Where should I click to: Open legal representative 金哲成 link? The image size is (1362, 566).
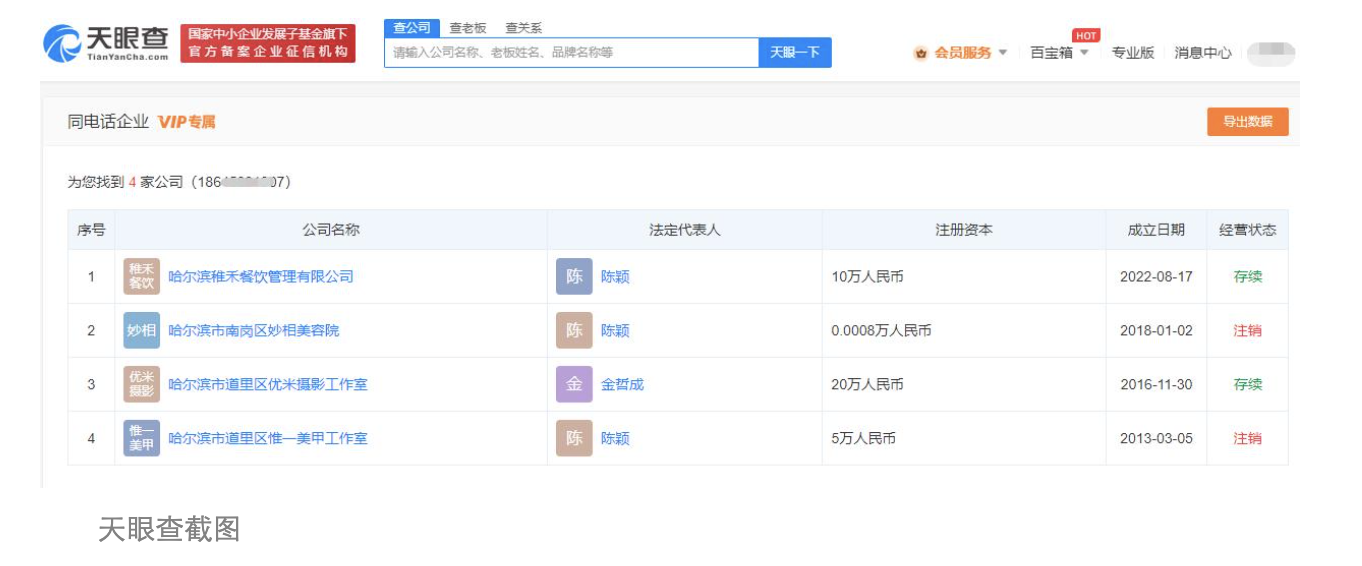click(622, 385)
